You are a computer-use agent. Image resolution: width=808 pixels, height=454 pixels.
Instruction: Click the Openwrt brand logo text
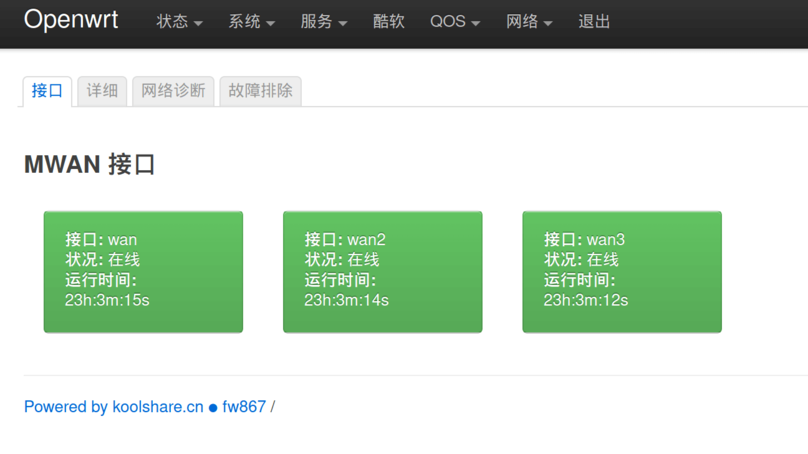point(71,20)
